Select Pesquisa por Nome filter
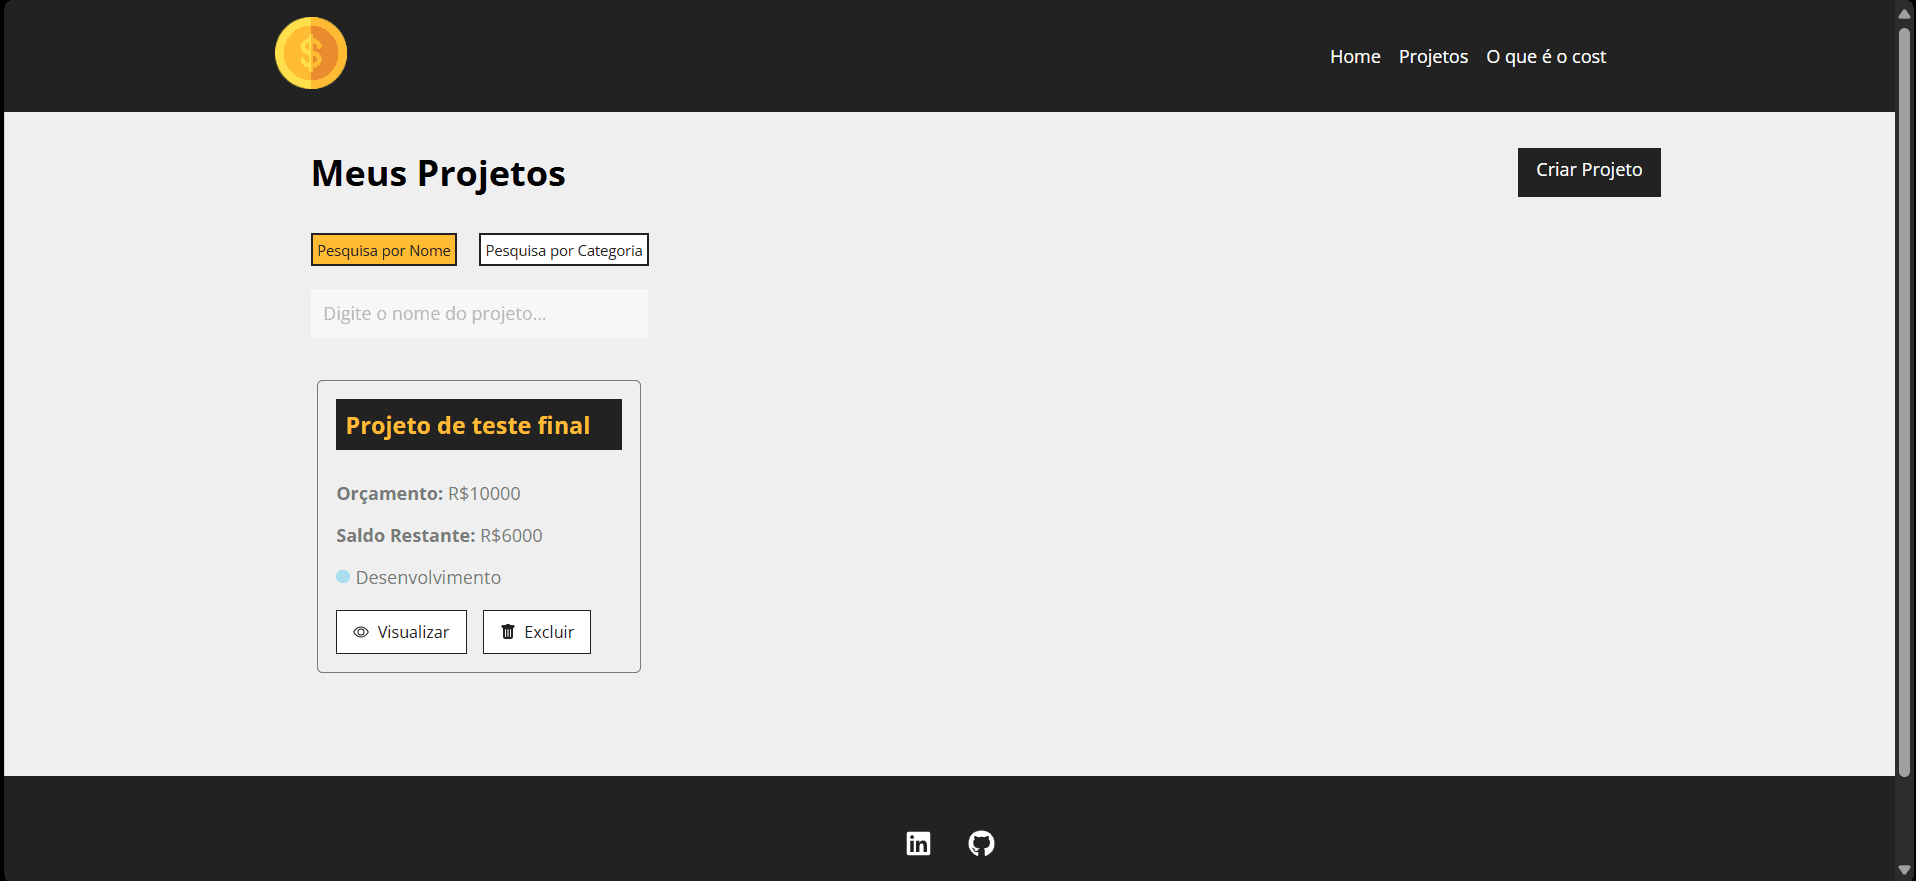Viewport: 1916px width, 881px height. tap(384, 250)
